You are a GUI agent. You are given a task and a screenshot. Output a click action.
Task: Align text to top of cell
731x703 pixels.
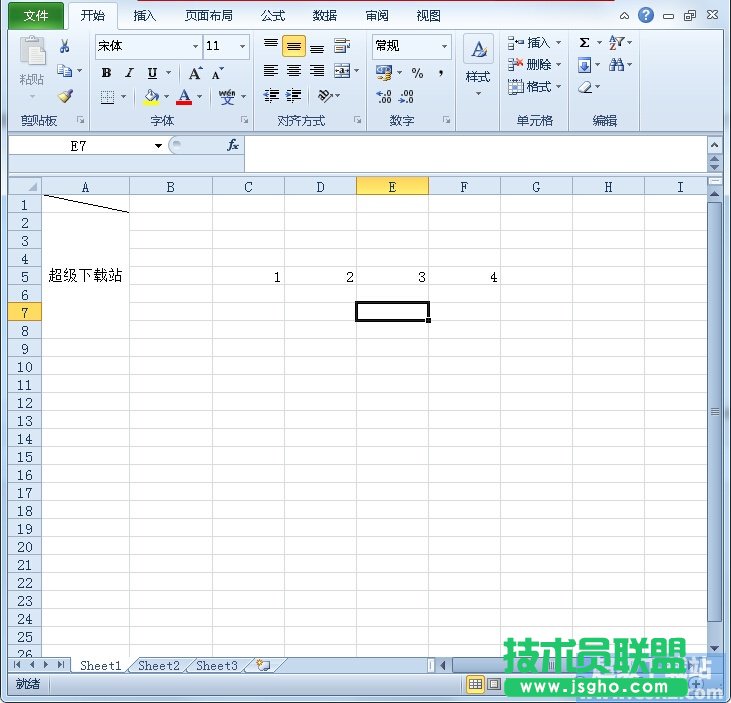coord(271,45)
